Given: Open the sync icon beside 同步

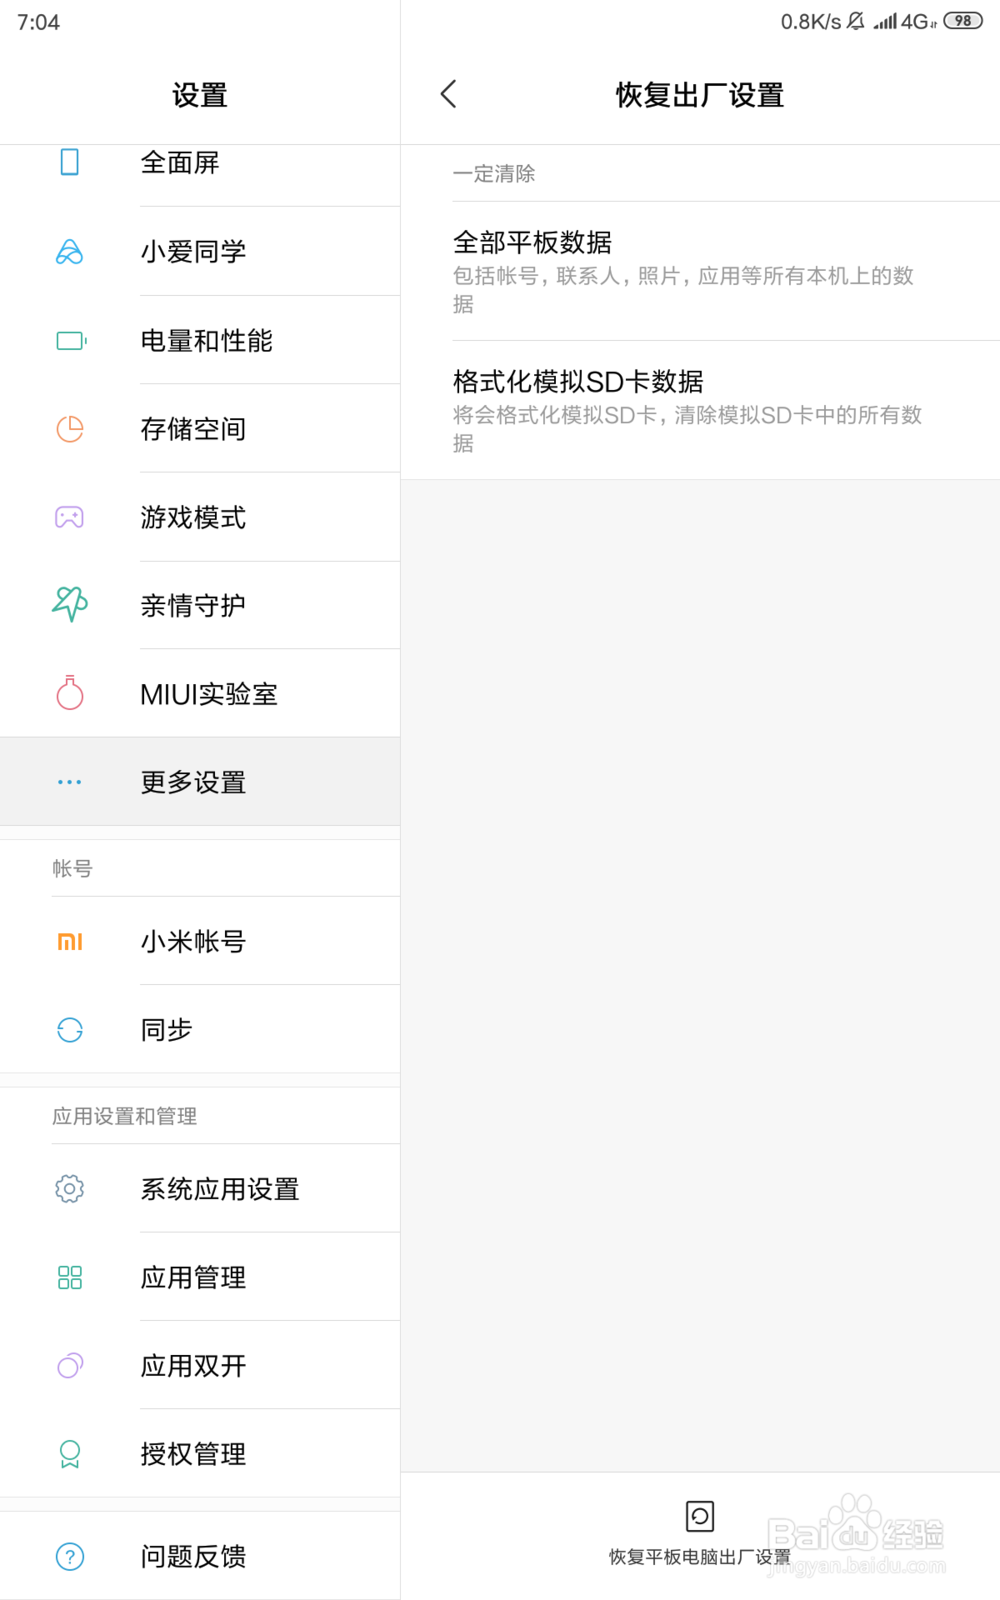Looking at the screenshot, I should point(70,1030).
